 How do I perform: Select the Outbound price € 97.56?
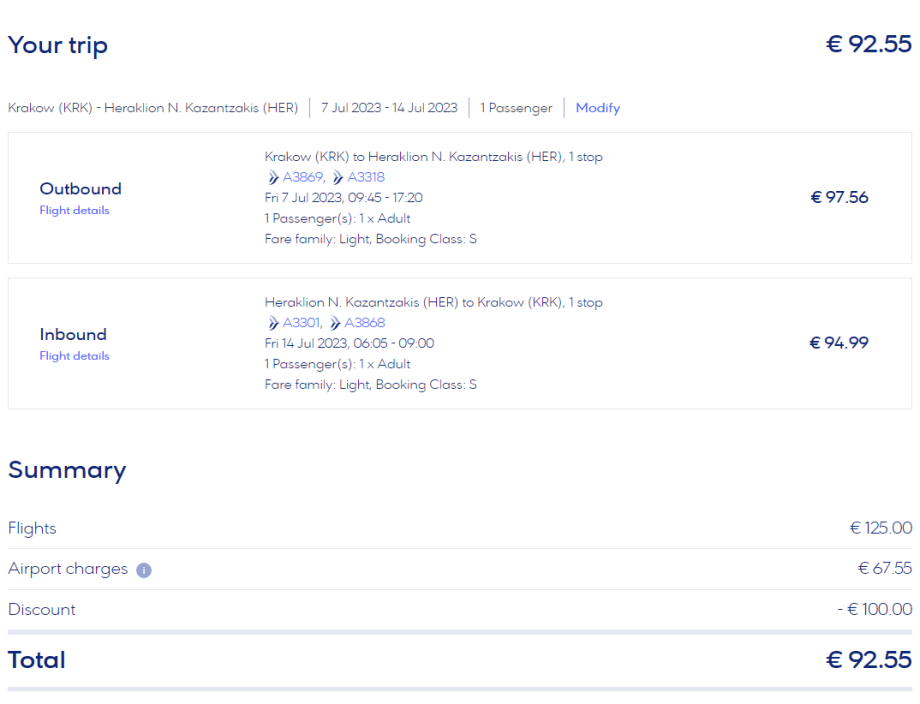[x=839, y=197]
